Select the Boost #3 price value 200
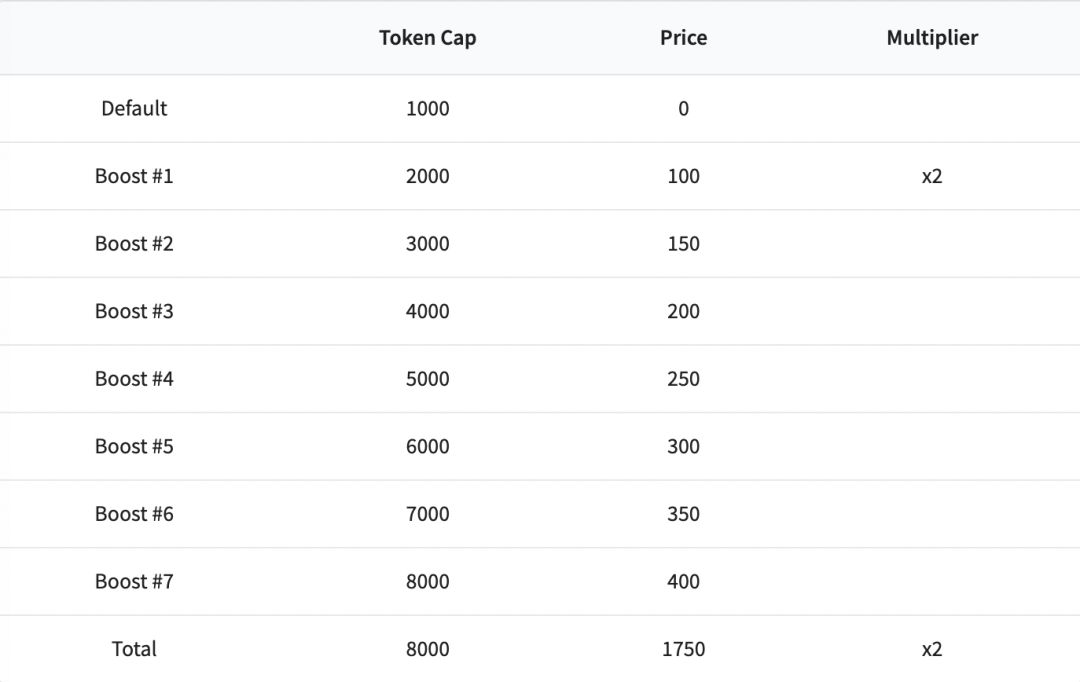This screenshot has width=1080, height=682. [x=683, y=311]
